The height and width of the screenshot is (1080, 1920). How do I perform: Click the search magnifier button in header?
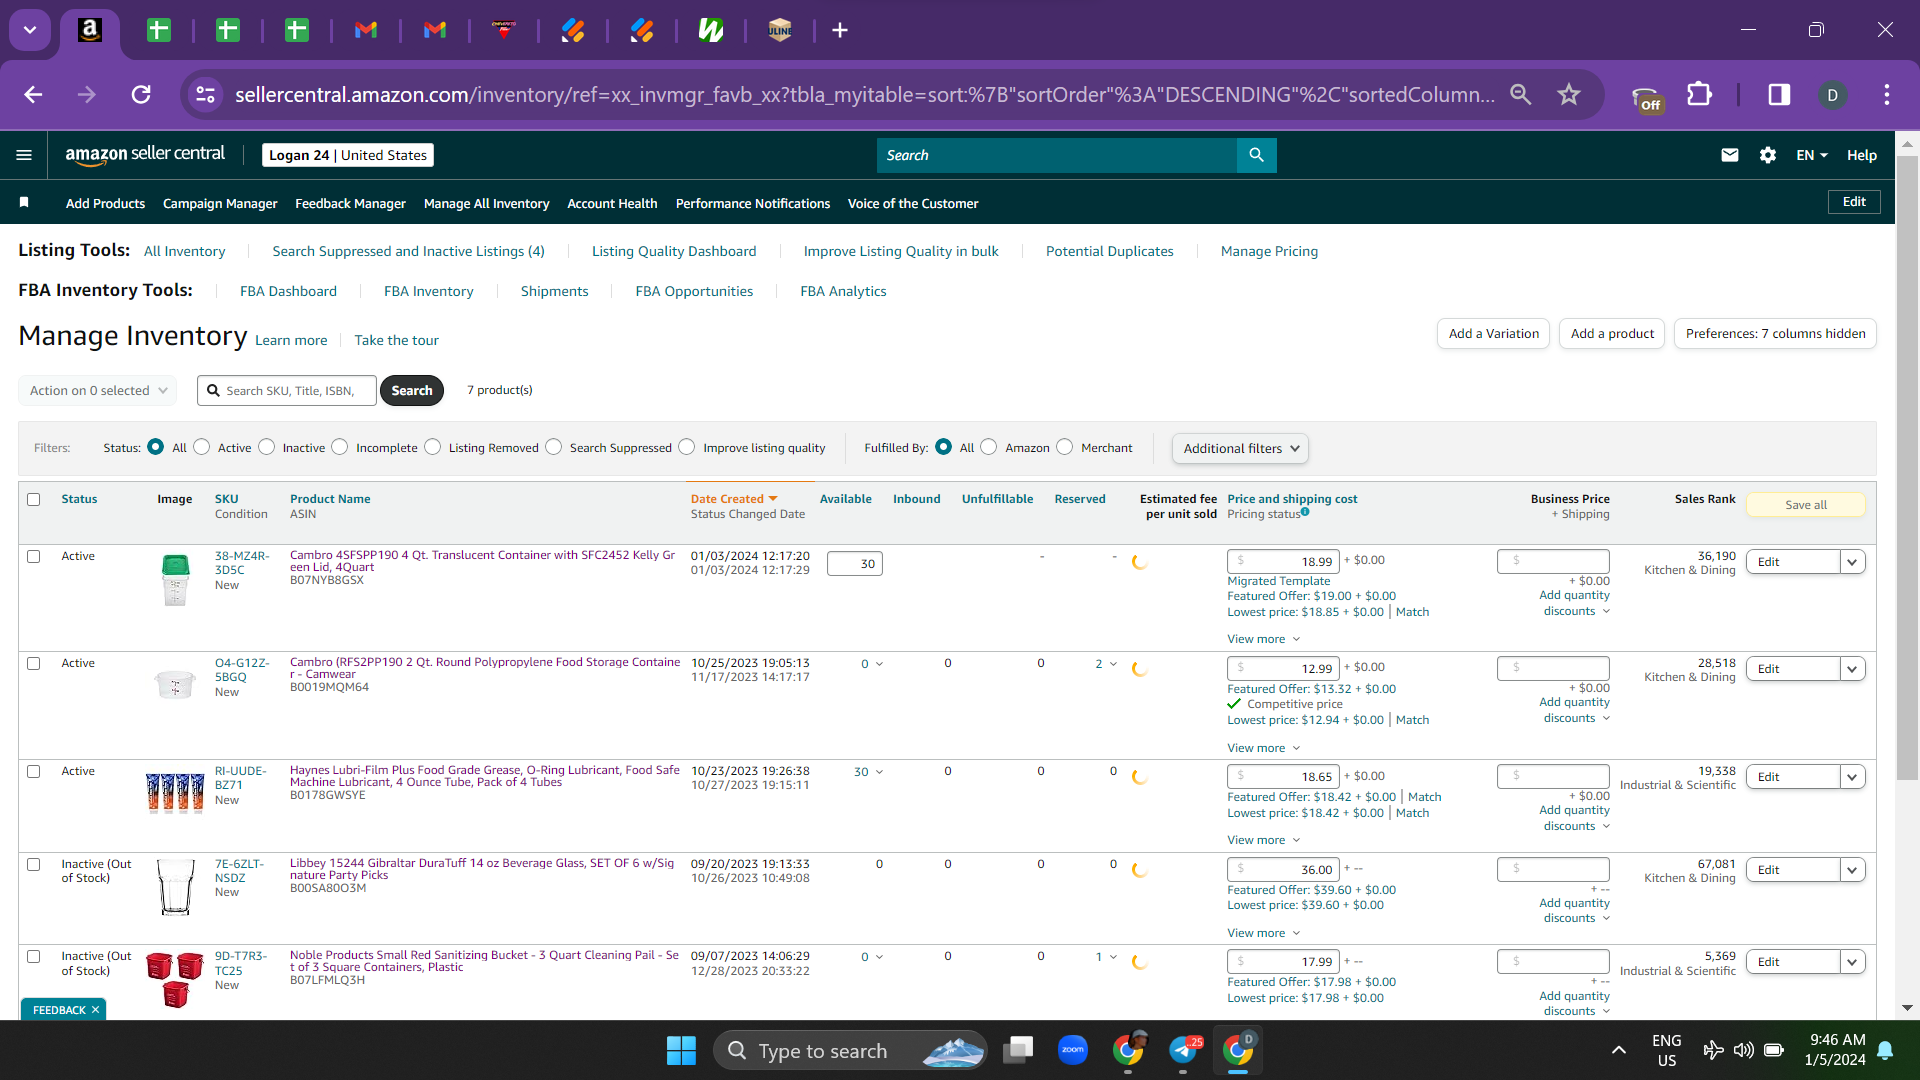tap(1256, 155)
